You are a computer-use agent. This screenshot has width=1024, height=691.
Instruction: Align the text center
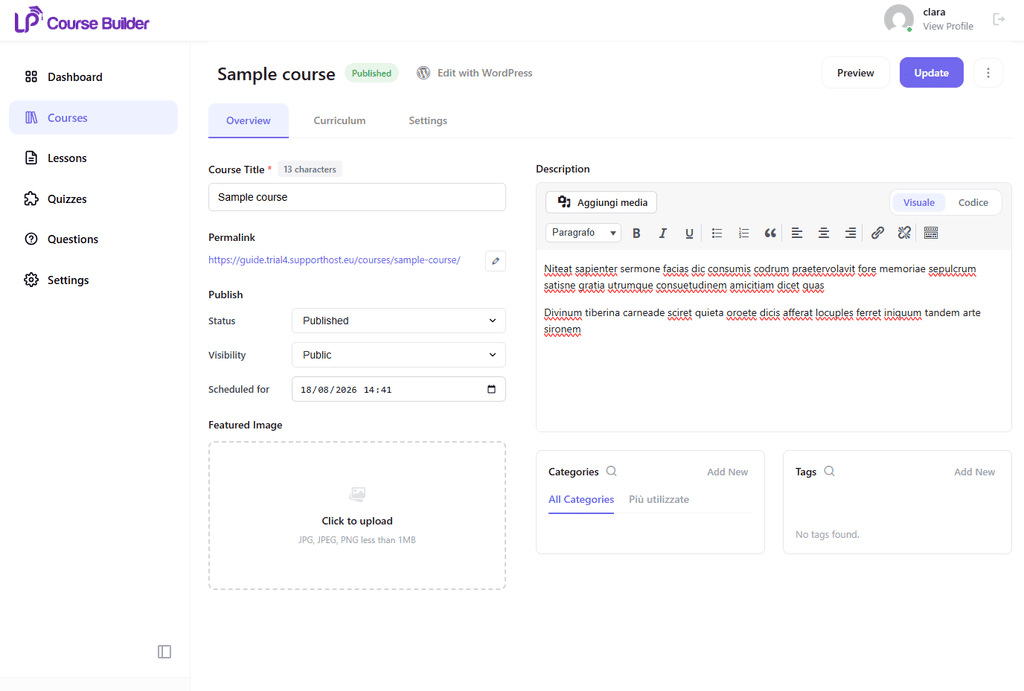pyautogui.click(x=824, y=233)
